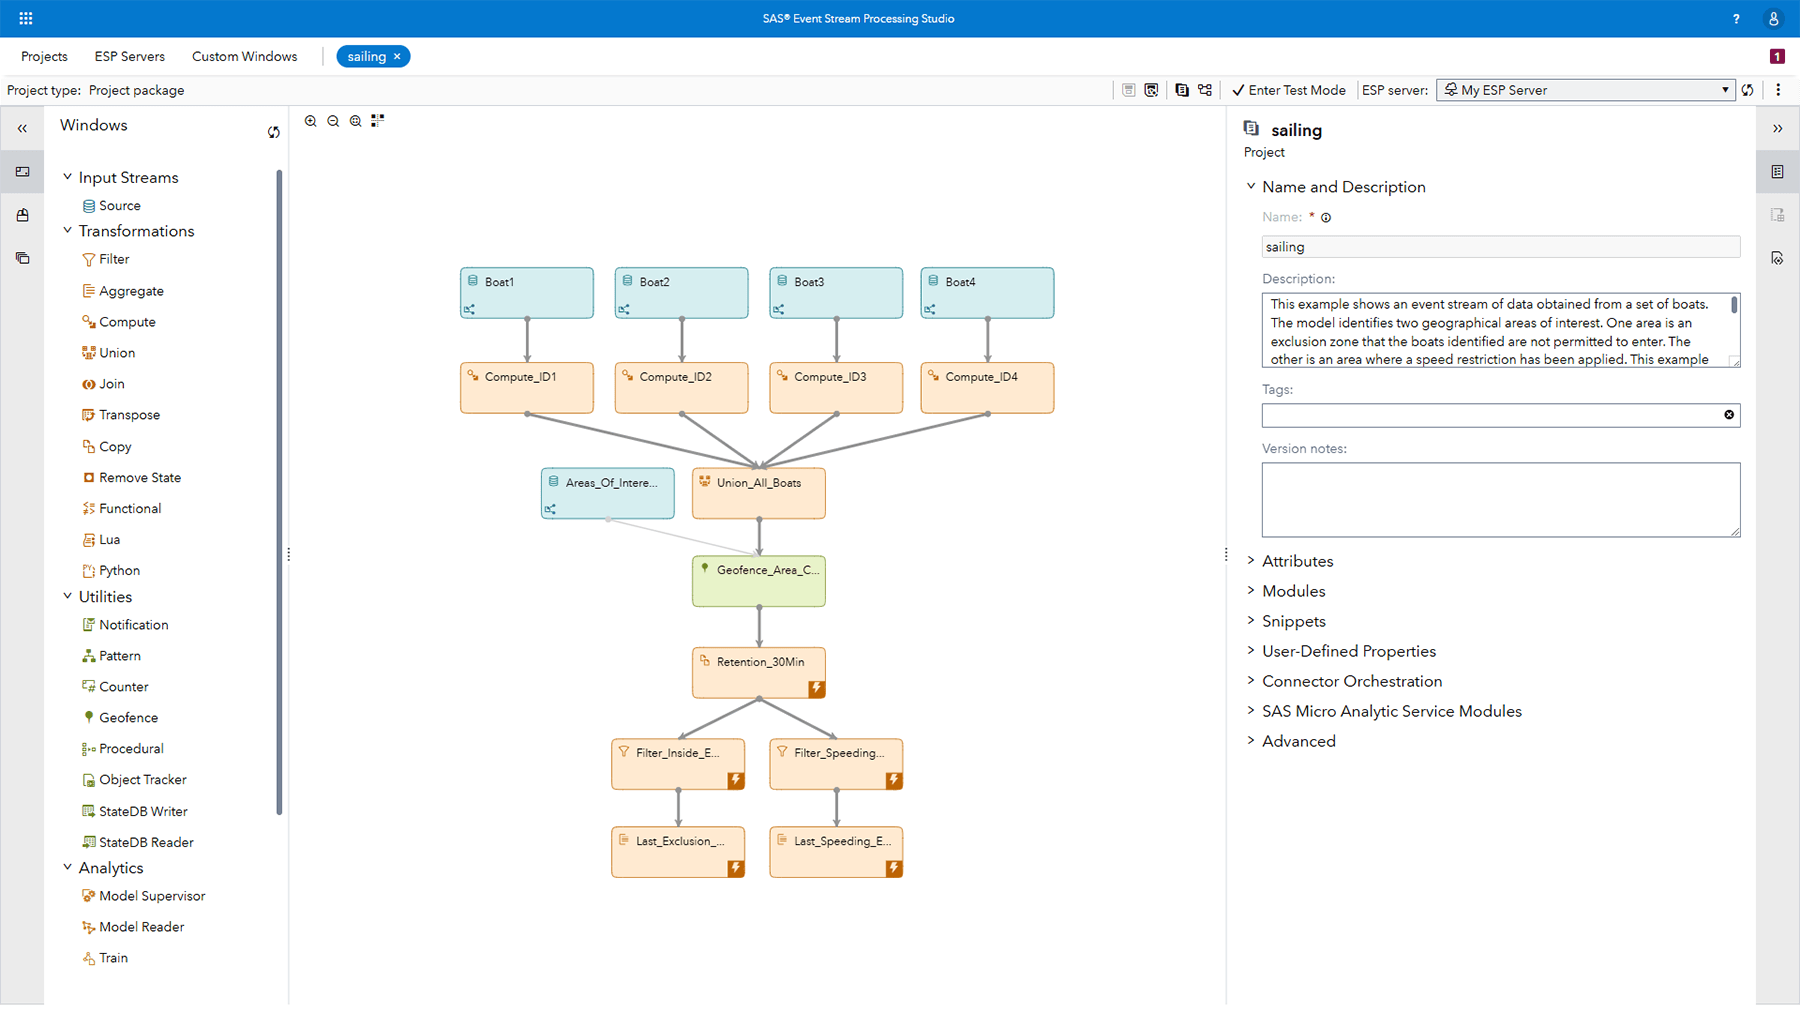This screenshot has width=1800, height=1013.
Task: Open the applications grid menu icon
Action: coord(26,18)
